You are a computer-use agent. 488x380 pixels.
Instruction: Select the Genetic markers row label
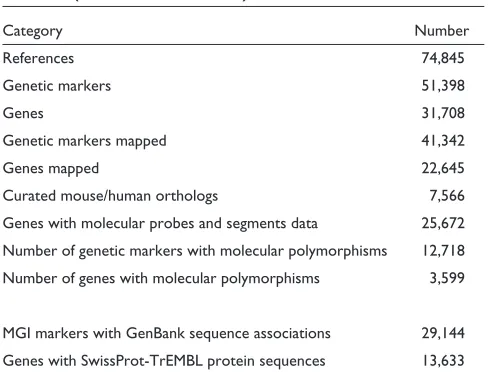click(x=57, y=86)
